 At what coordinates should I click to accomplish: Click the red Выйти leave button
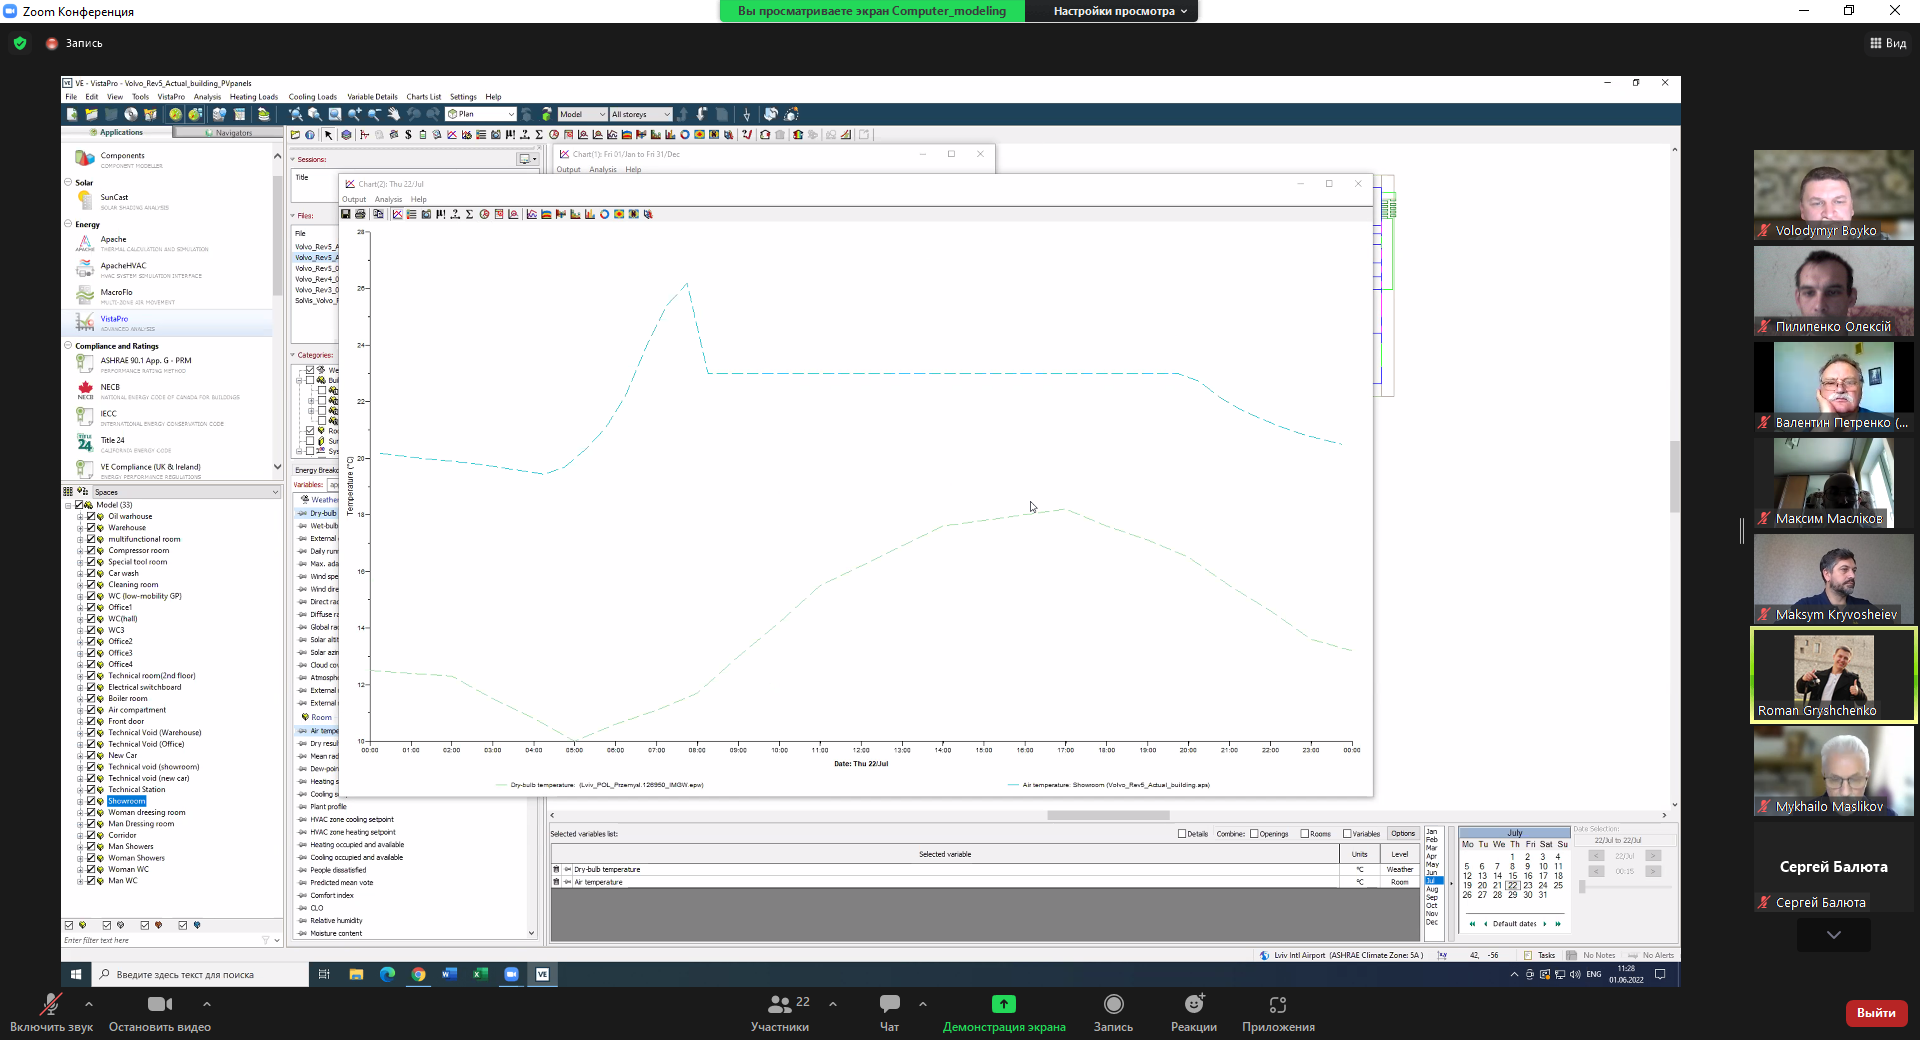pyautogui.click(x=1875, y=1013)
